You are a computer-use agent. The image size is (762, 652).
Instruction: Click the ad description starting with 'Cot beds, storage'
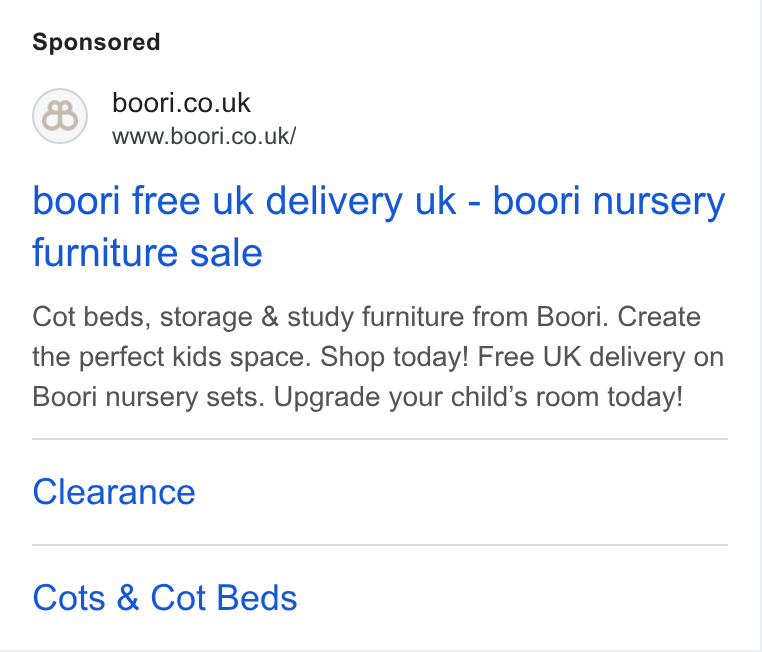378,357
